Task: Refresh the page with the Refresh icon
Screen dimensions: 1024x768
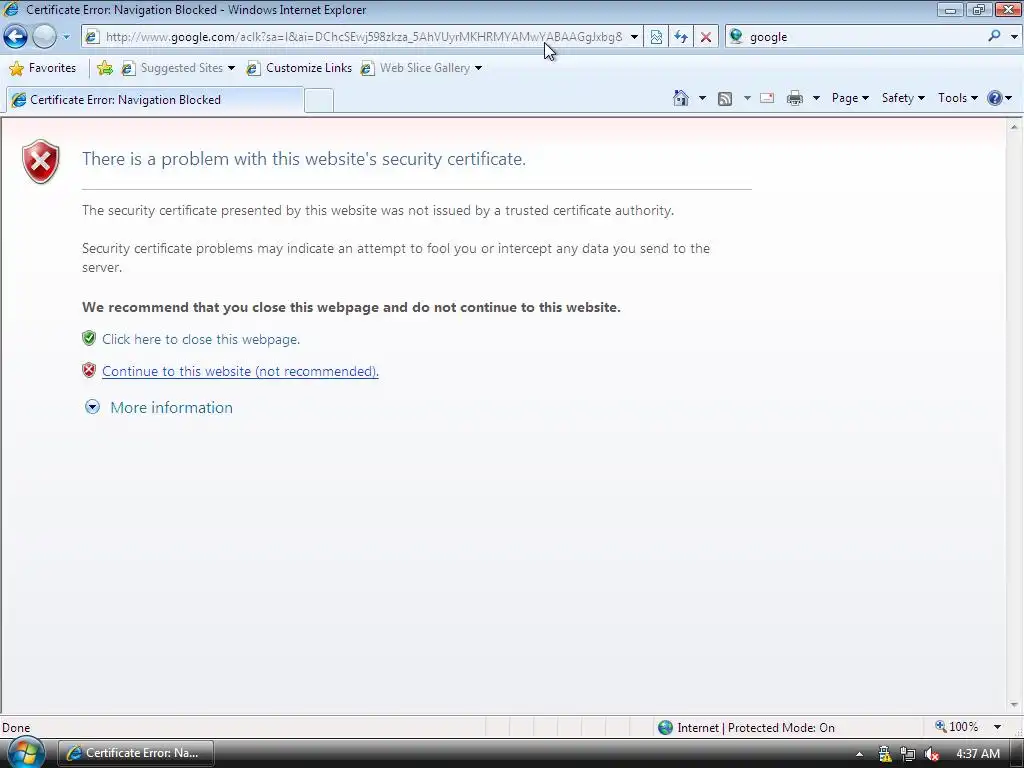Action: (681, 37)
